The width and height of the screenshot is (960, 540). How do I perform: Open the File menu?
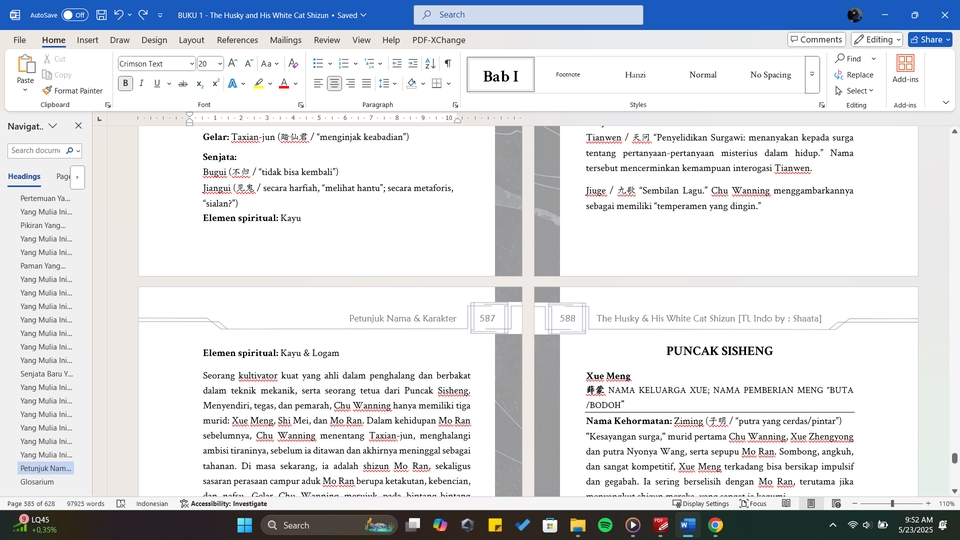pos(20,40)
